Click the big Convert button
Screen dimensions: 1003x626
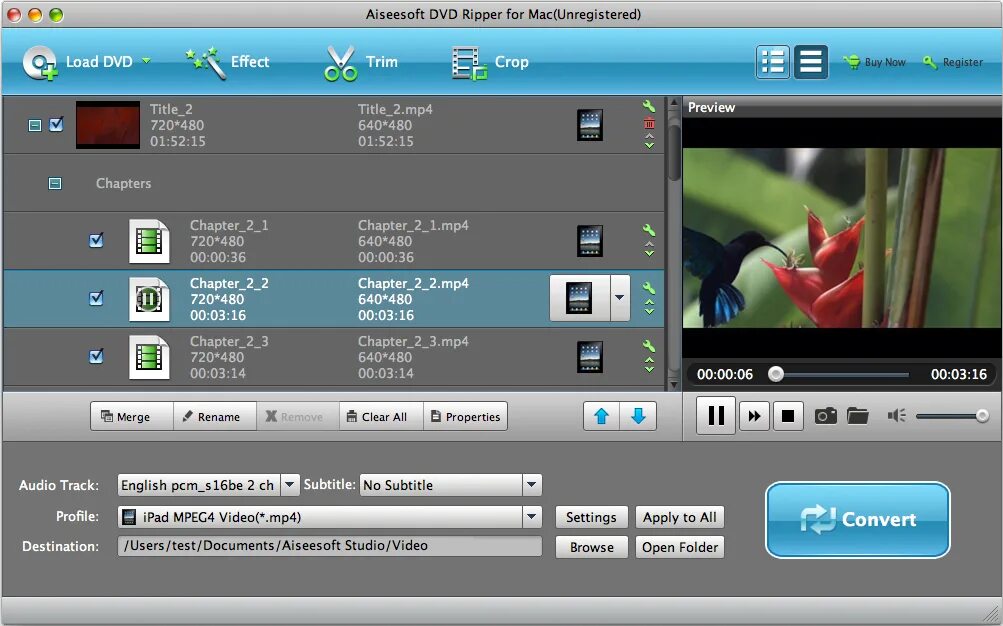(x=857, y=519)
